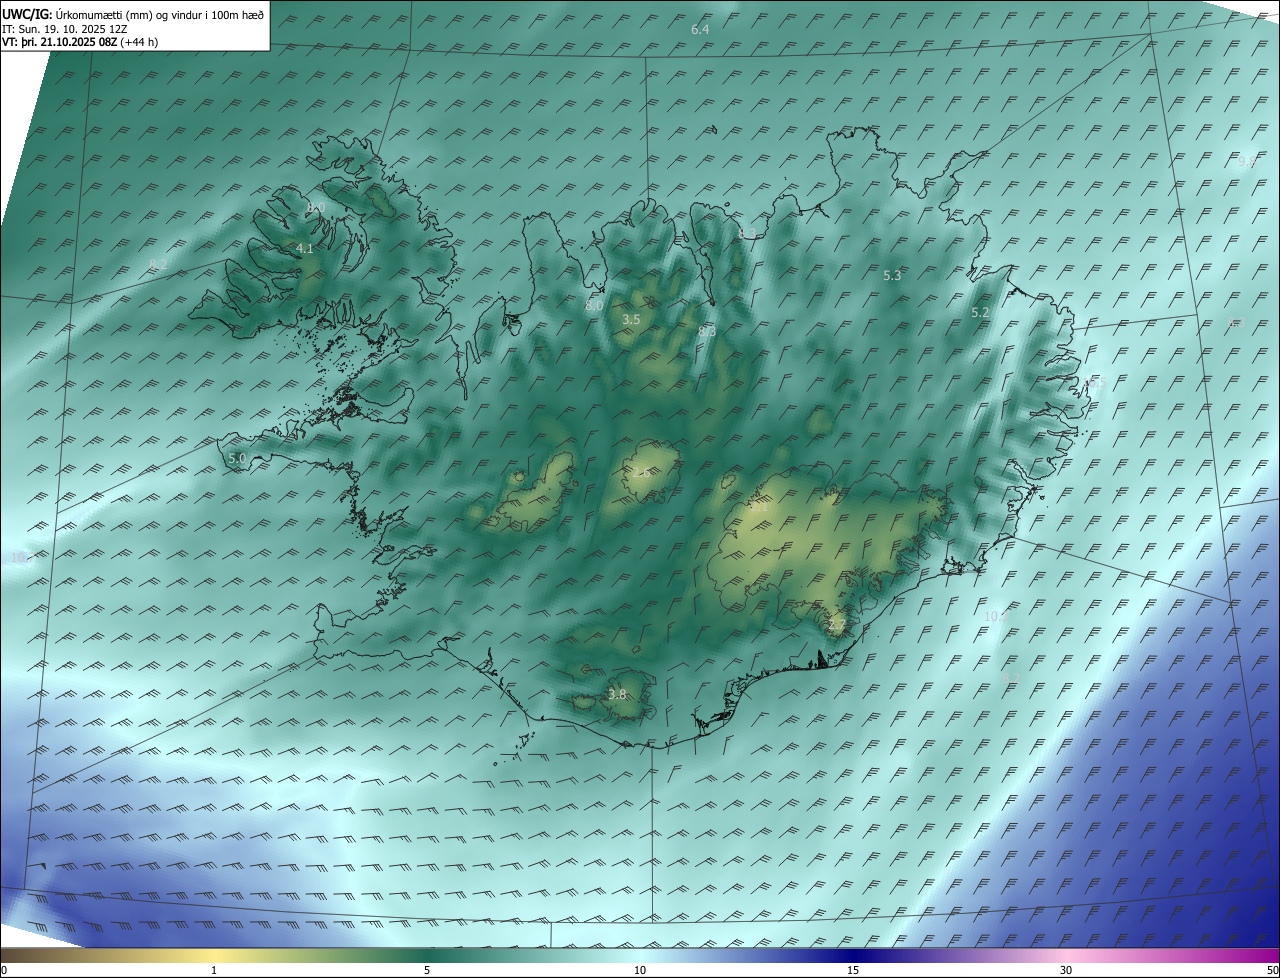The width and height of the screenshot is (1280, 978).
Task: Click the 6.4 value label at the map's top
Action: pos(700,30)
